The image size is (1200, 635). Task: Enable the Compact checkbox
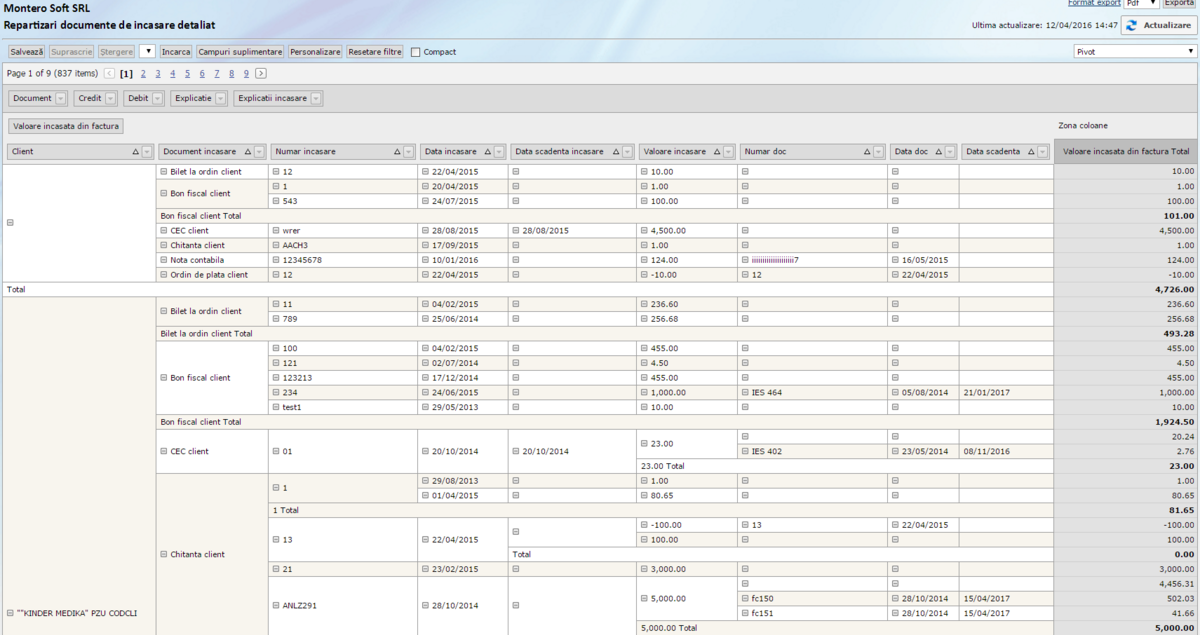pyautogui.click(x=415, y=52)
